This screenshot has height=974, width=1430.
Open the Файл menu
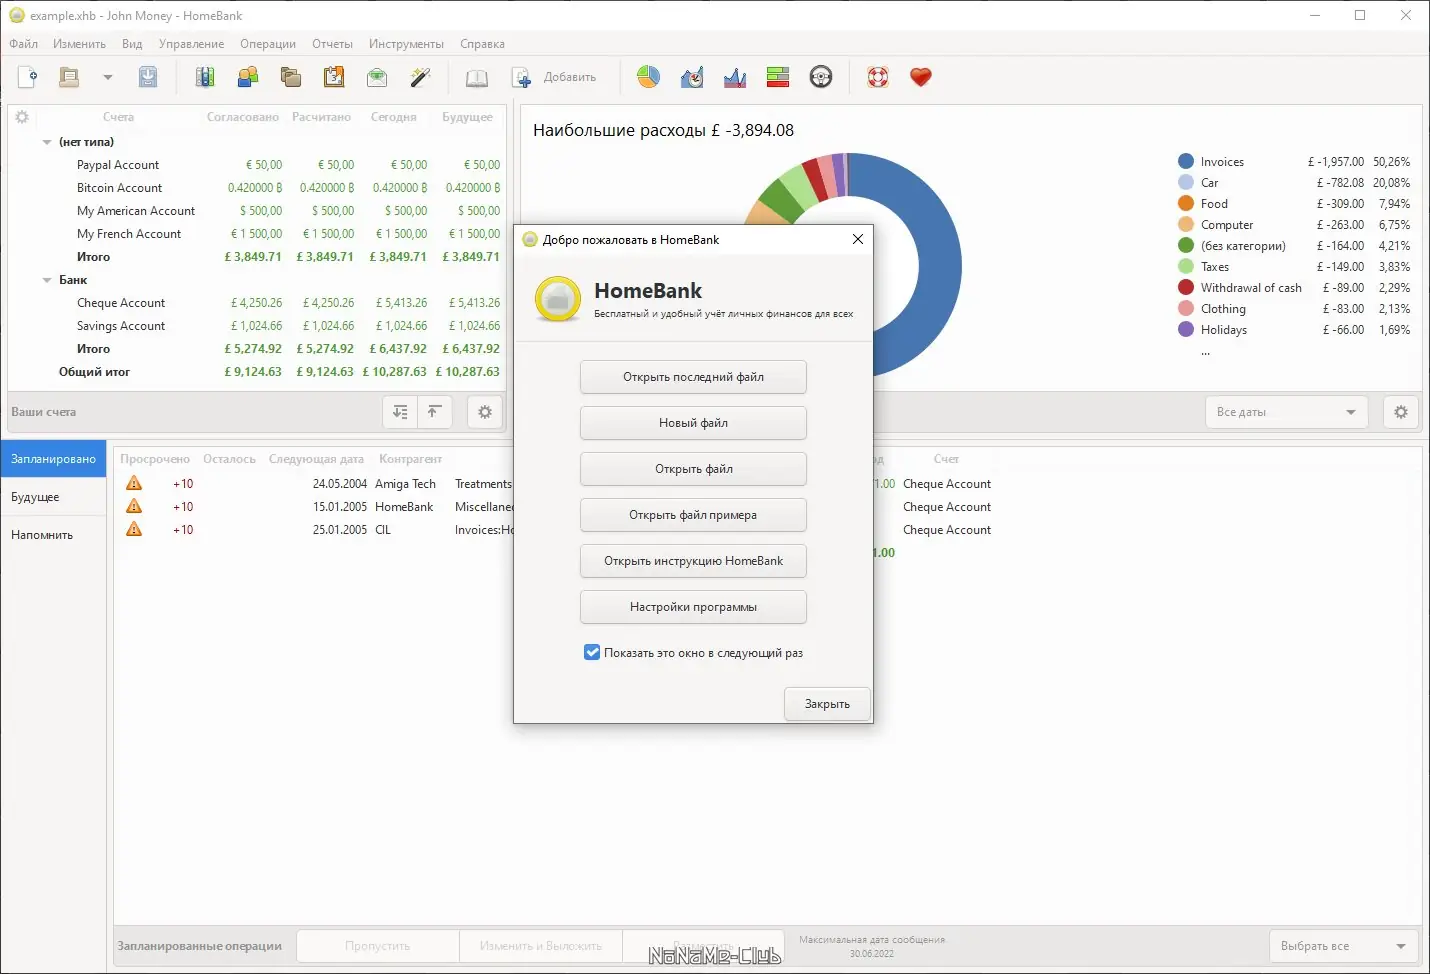pos(24,44)
